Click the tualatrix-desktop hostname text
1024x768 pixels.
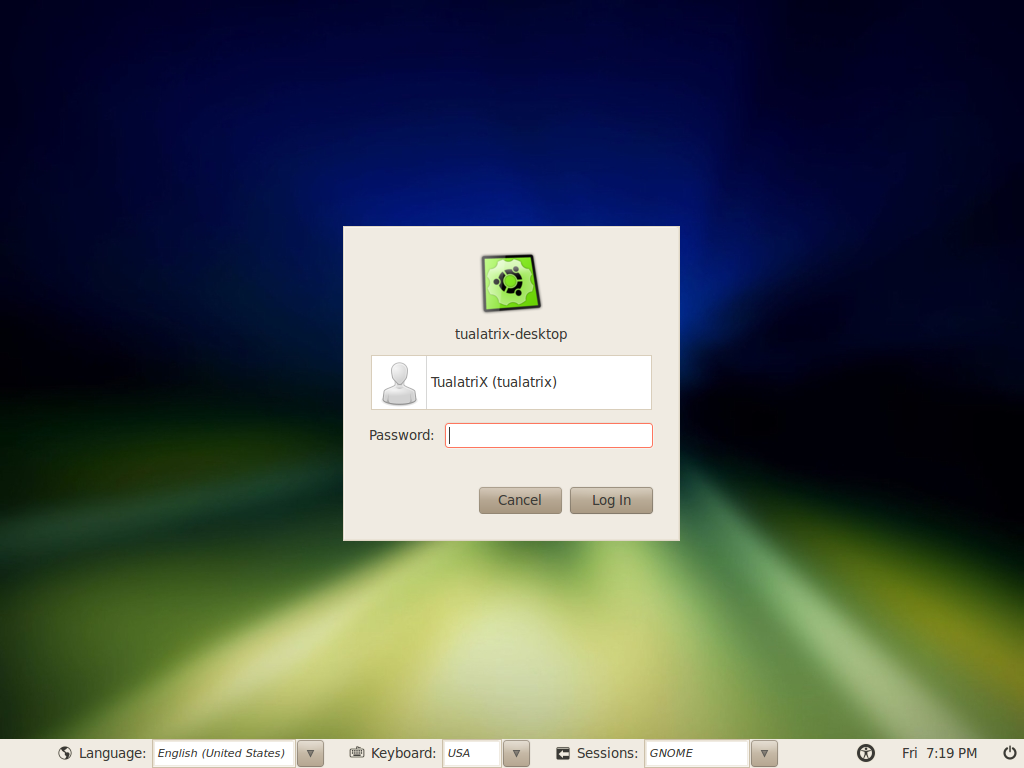click(x=511, y=334)
